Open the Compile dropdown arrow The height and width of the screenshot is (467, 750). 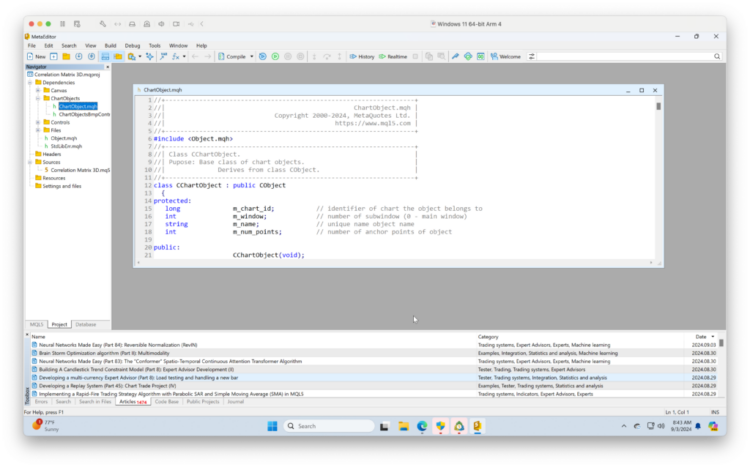pyautogui.click(x=252, y=56)
